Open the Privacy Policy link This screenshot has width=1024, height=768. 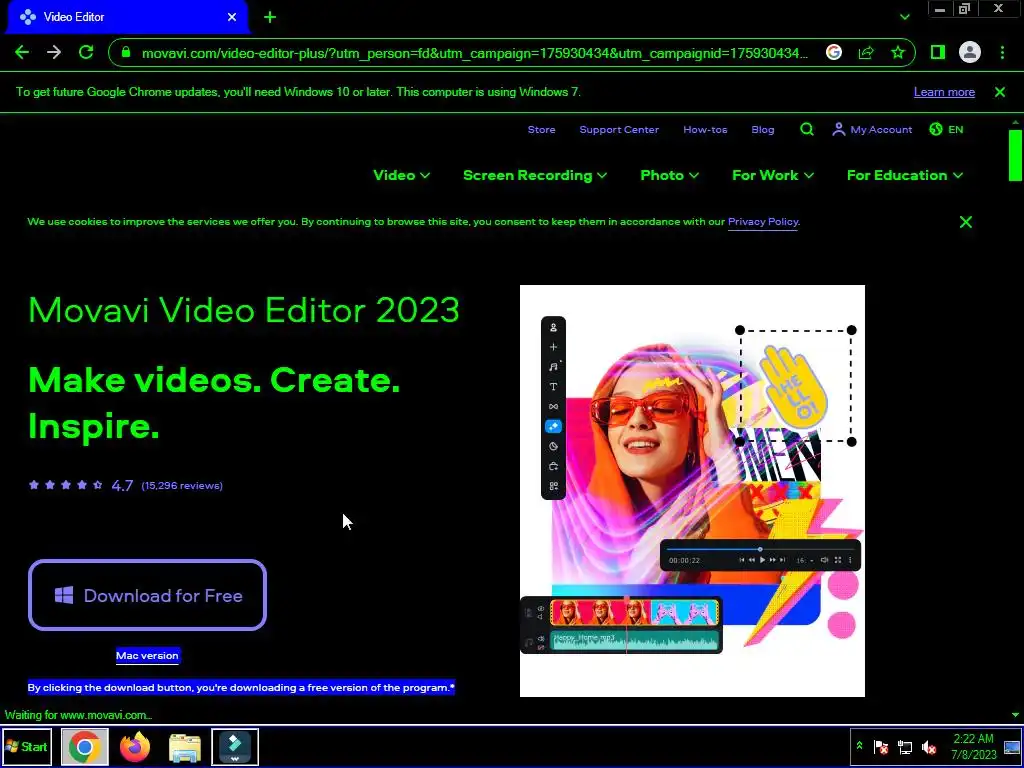click(763, 221)
